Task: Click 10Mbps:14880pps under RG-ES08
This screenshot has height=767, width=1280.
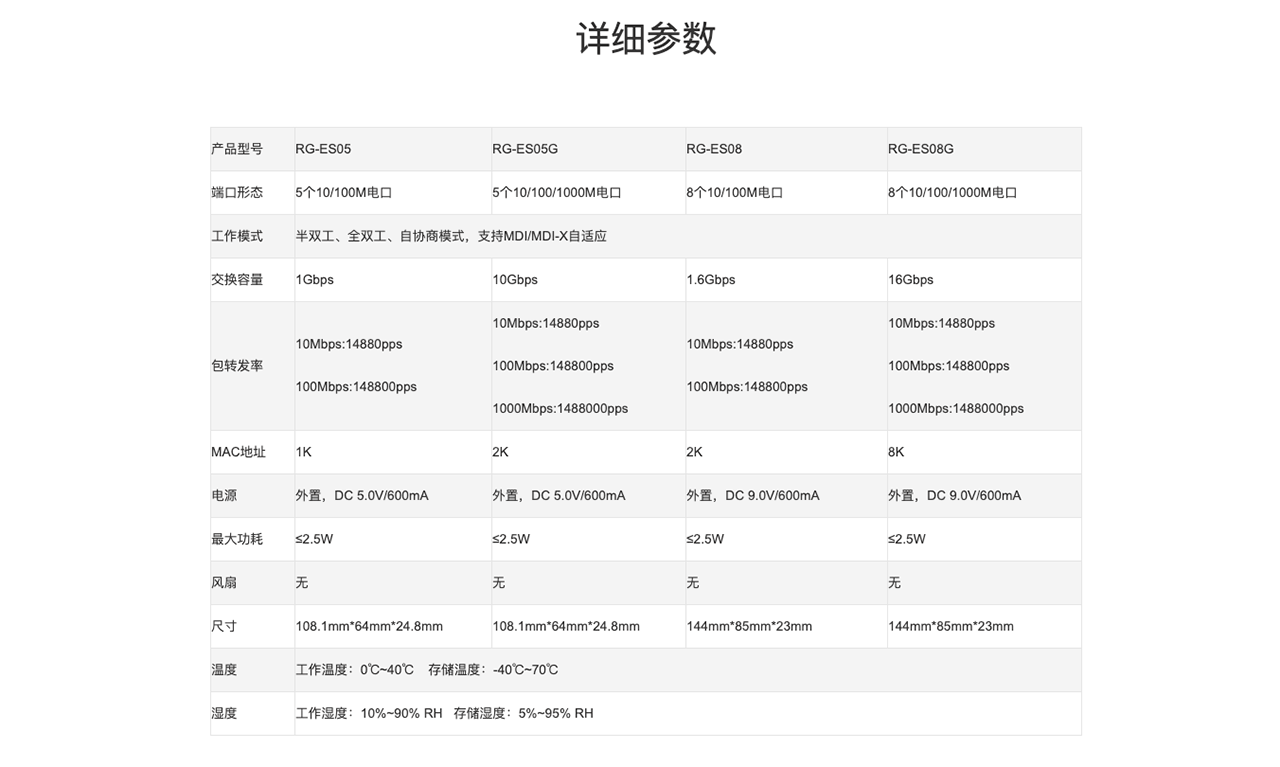Action: [x=740, y=344]
